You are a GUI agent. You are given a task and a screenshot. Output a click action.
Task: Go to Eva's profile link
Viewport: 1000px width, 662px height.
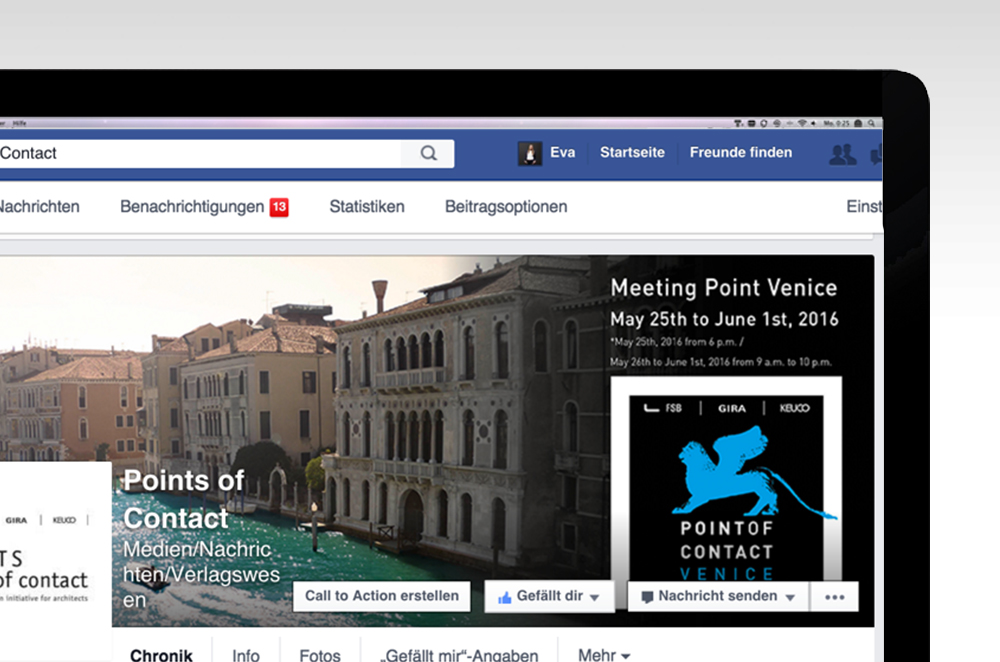click(562, 152)
